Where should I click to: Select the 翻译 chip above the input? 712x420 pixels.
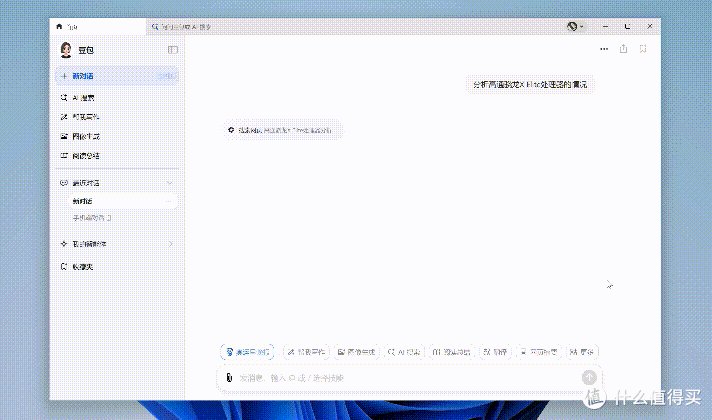(495, 352)
